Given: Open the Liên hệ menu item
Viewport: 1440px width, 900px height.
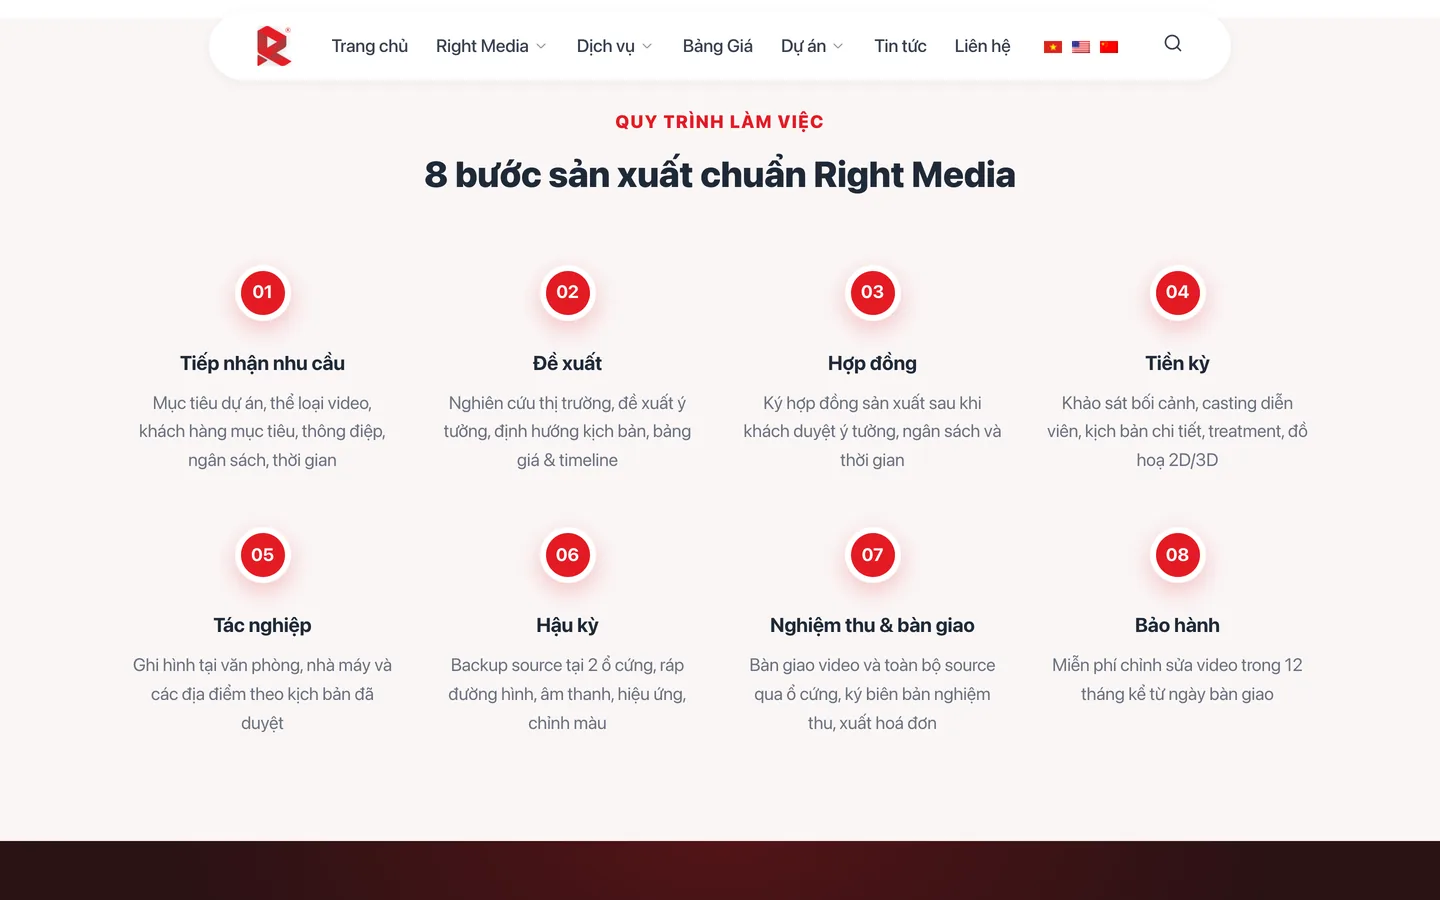Looking at the screenshot, I should [982, 46].
